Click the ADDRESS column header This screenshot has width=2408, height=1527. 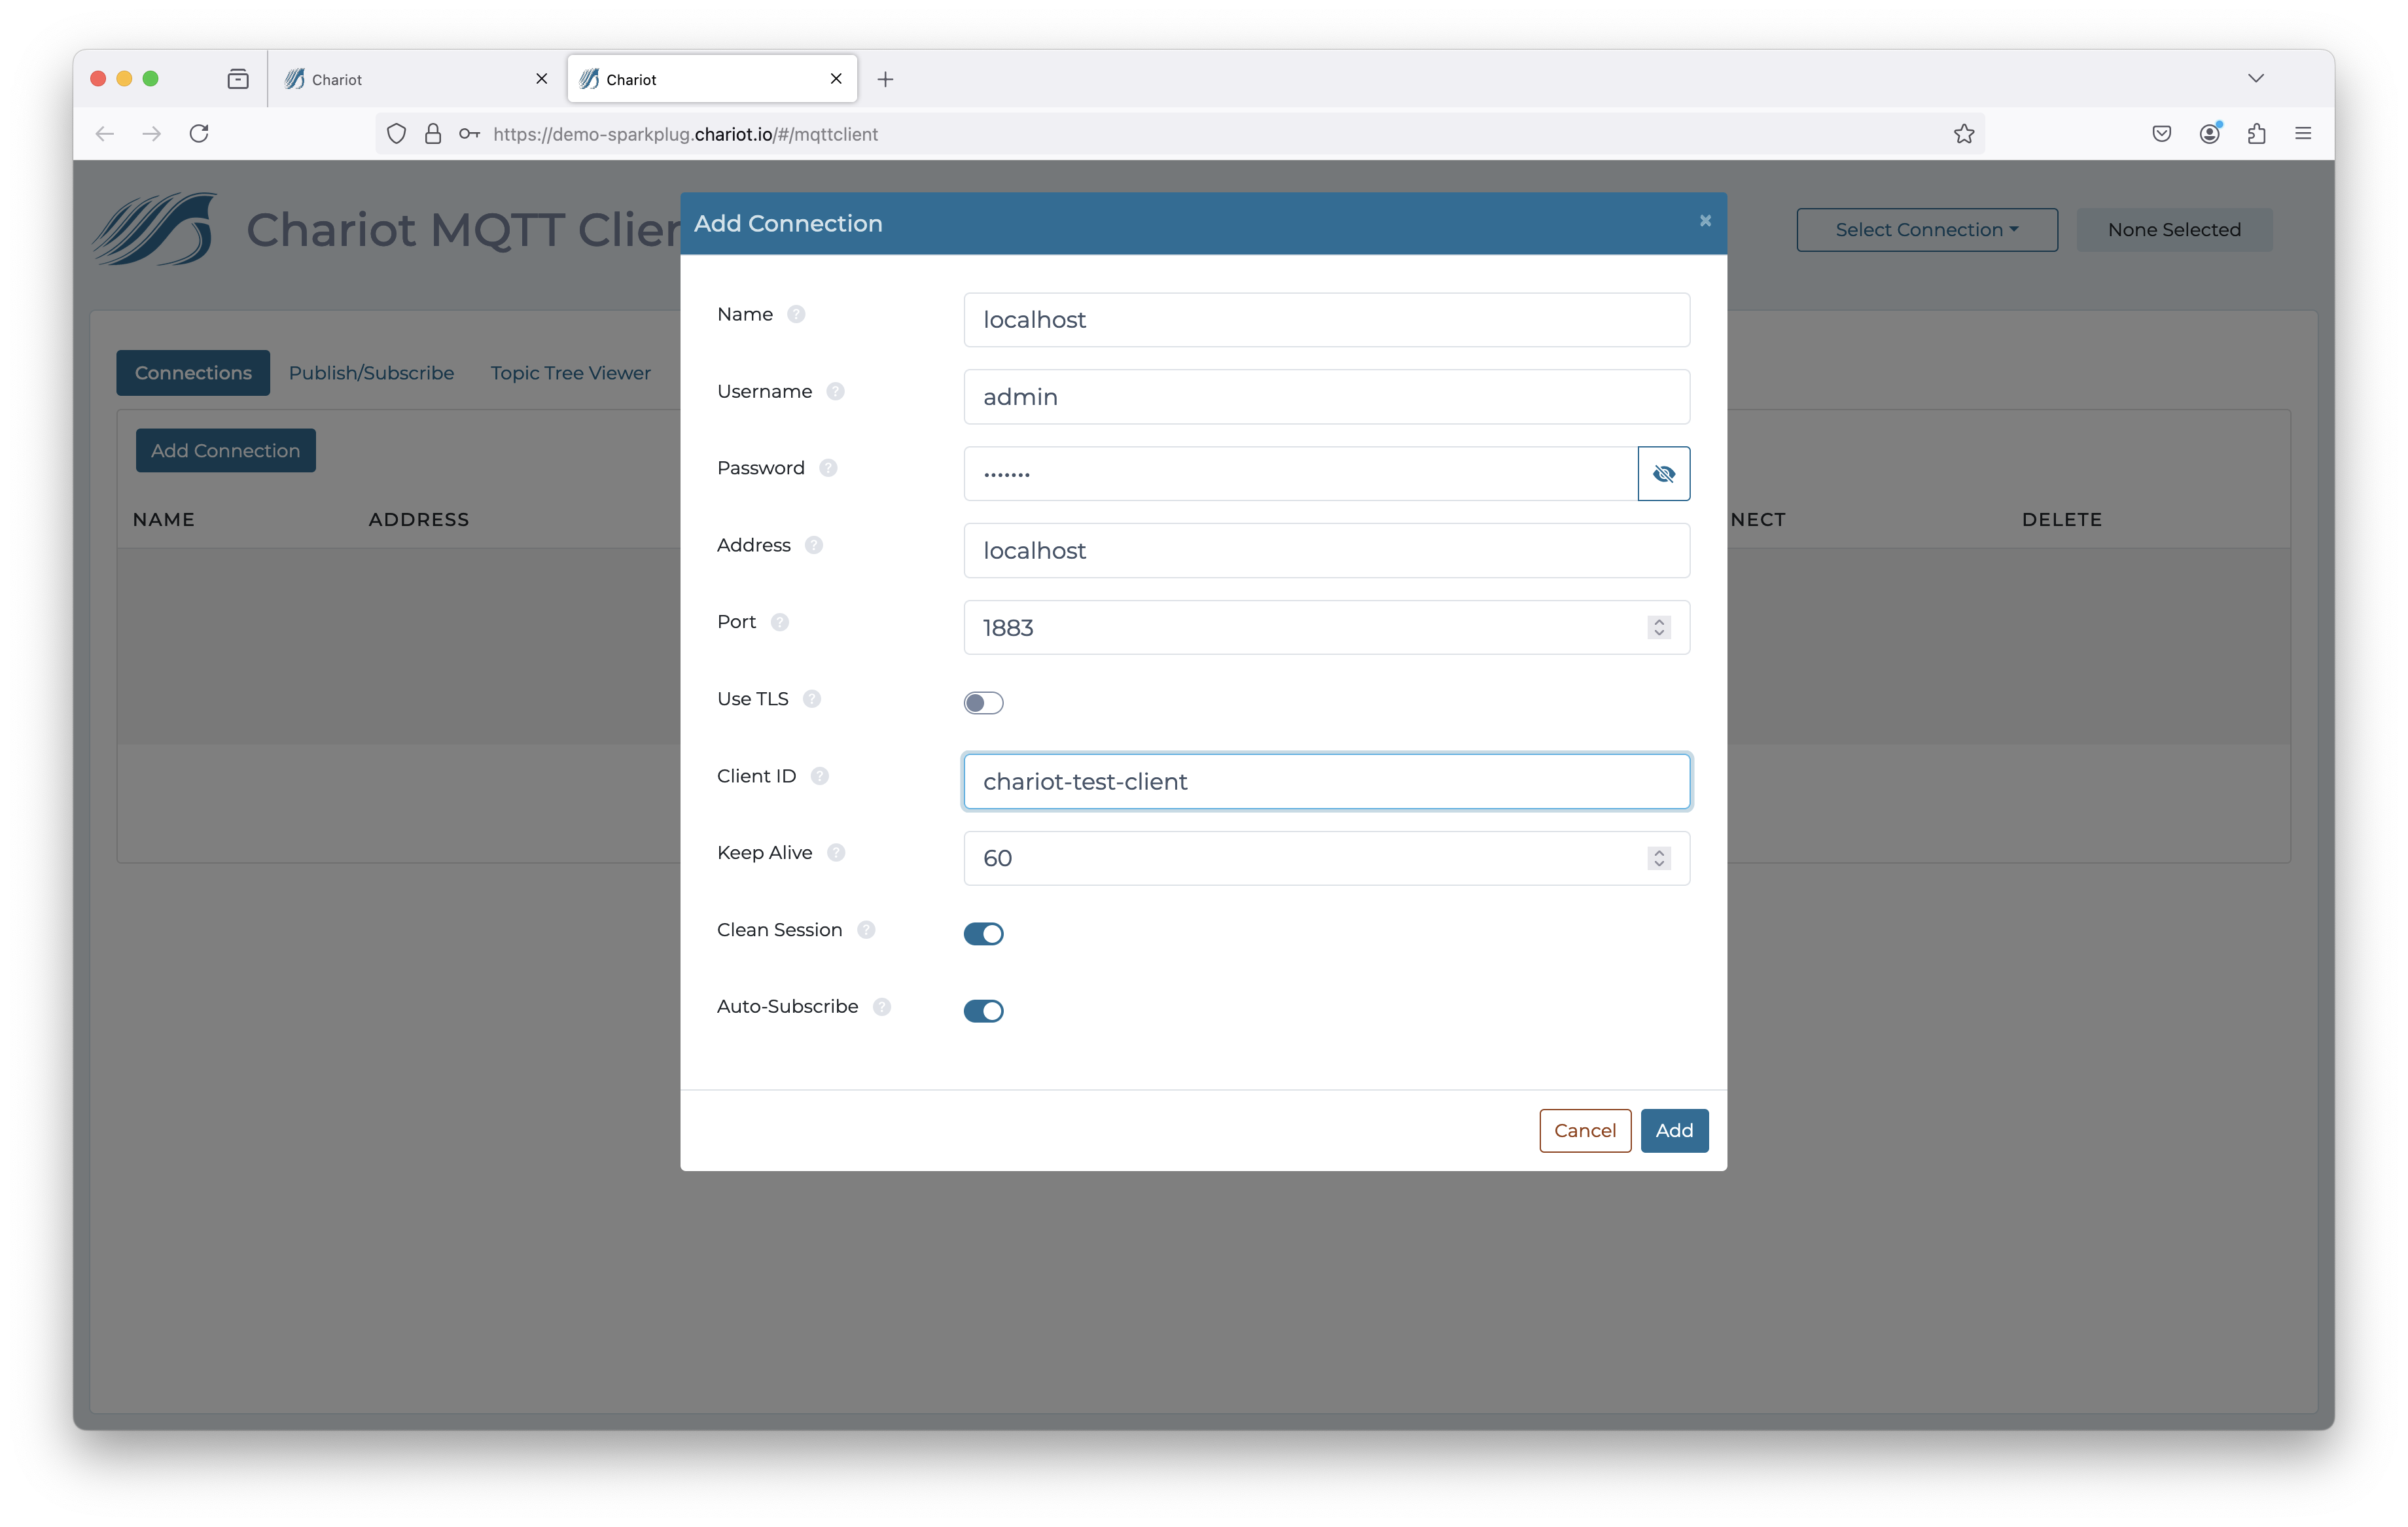418,519
